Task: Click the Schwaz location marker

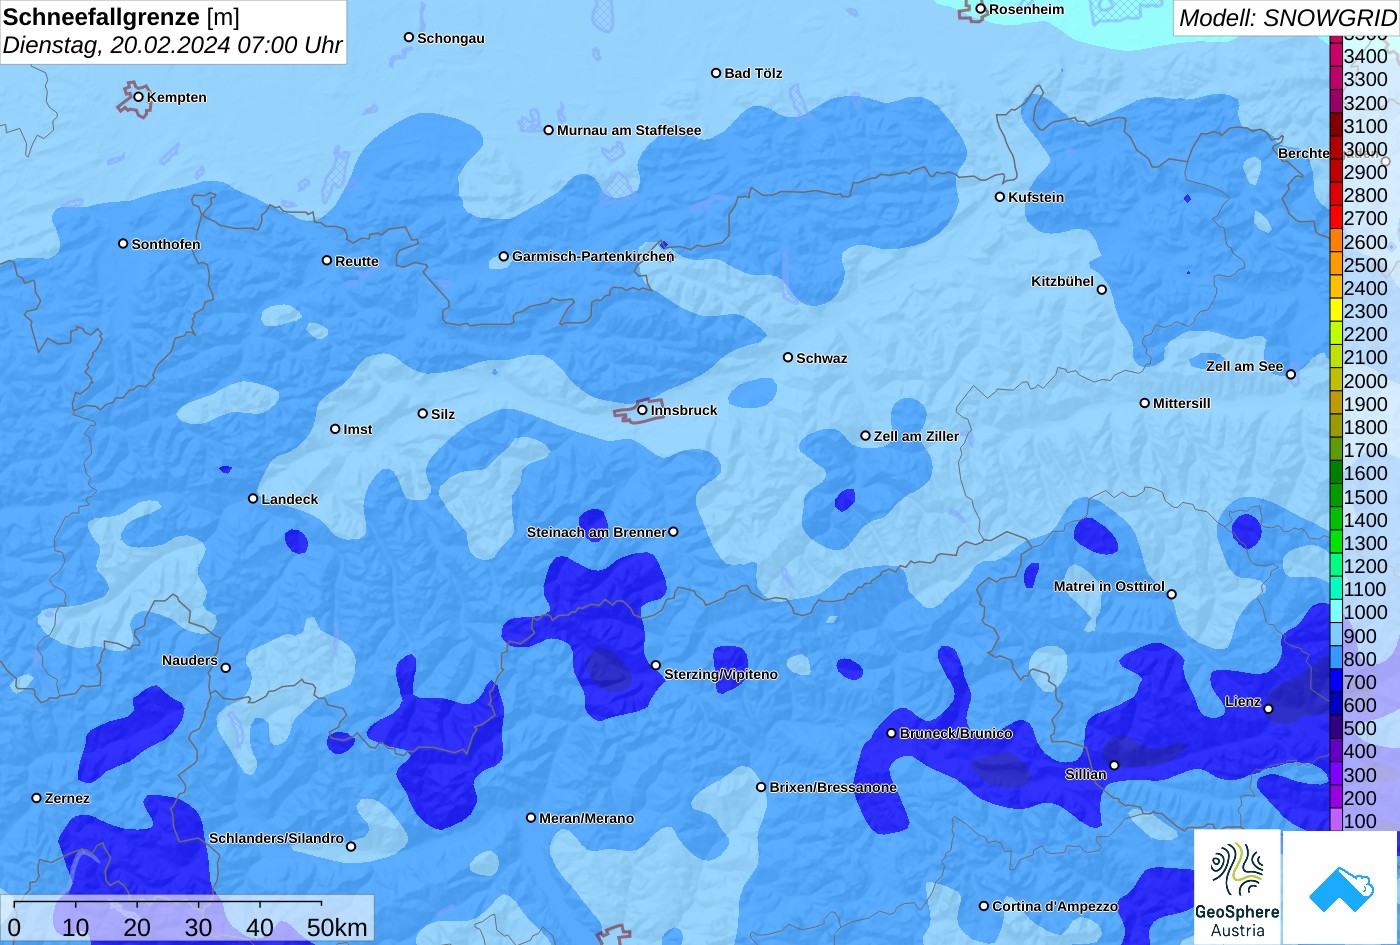Action: 788,357
